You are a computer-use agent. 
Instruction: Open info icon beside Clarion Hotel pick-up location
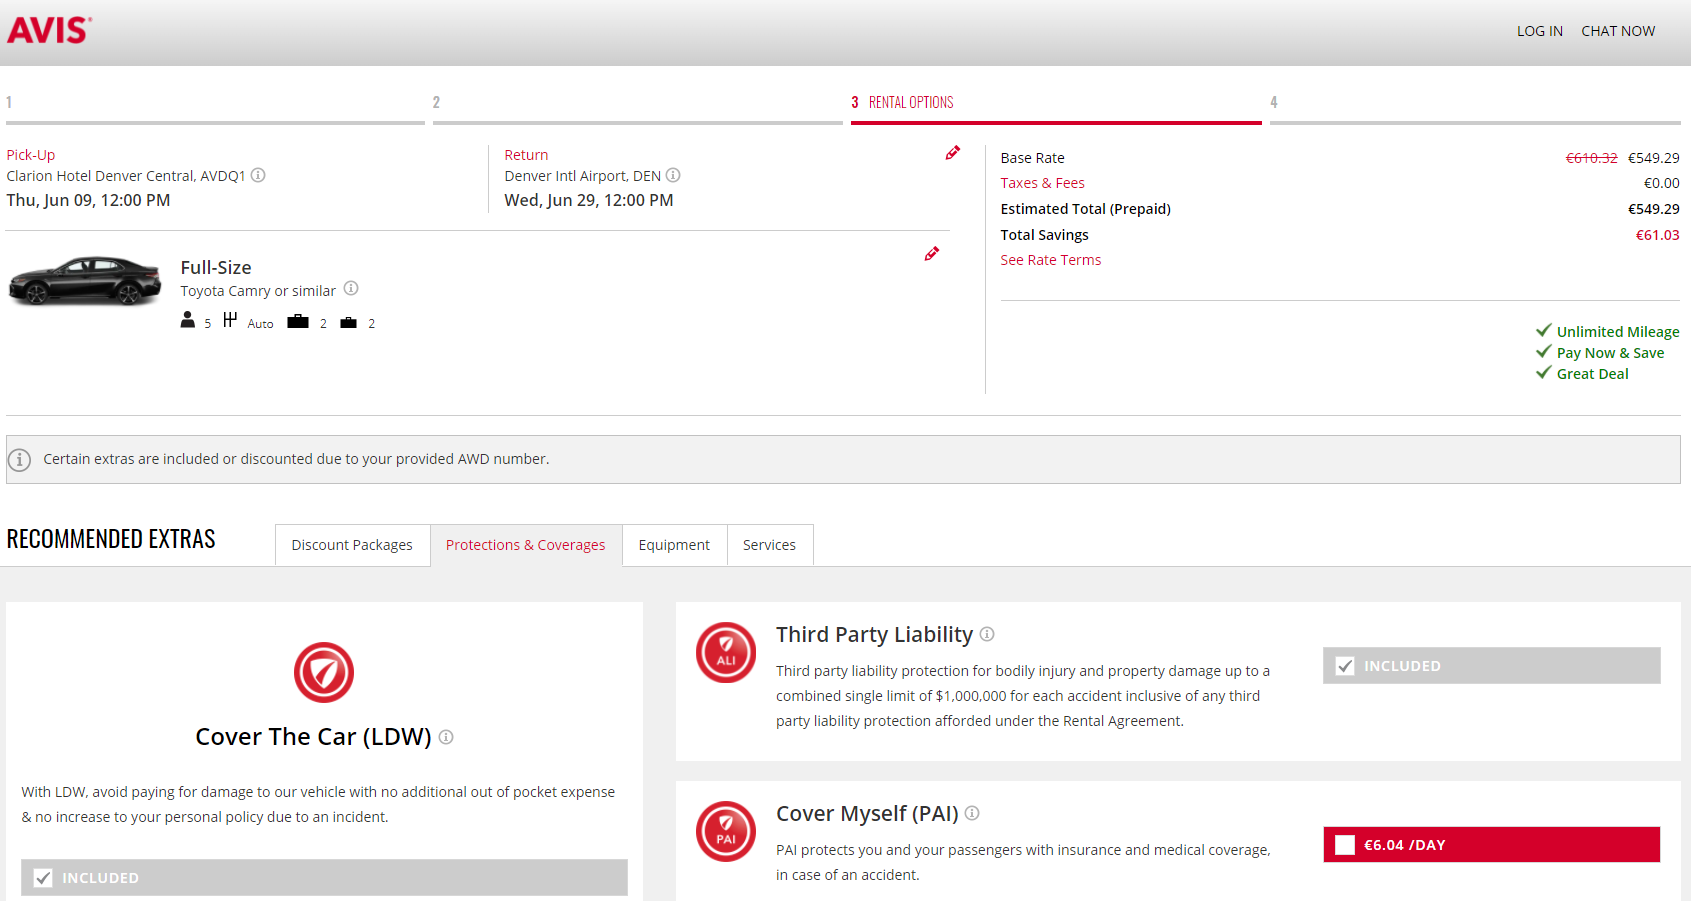pyautogui.click(x=258, y=175)
